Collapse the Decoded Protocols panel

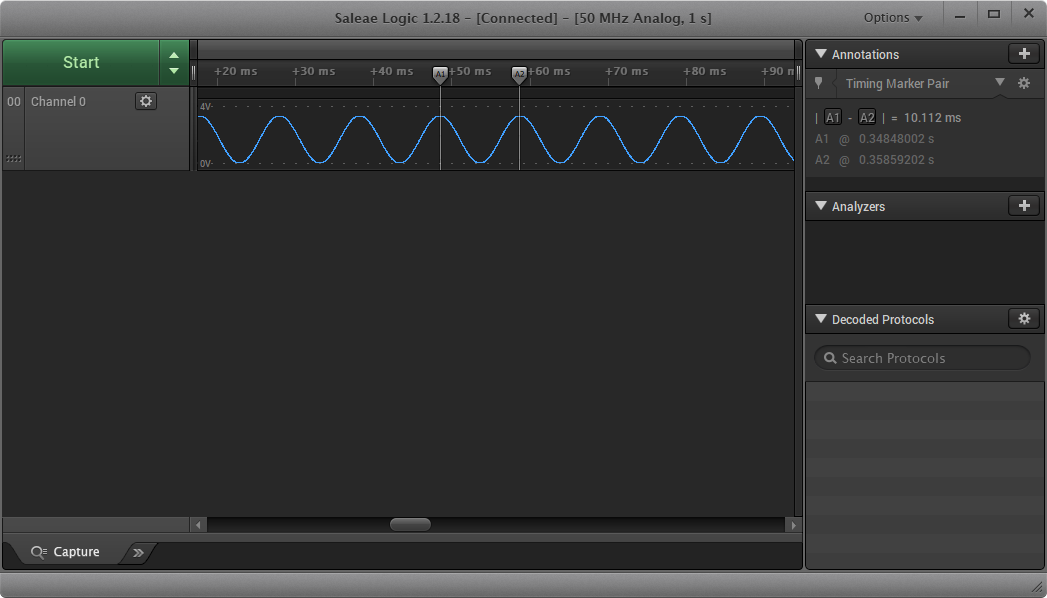click(820, 319)
